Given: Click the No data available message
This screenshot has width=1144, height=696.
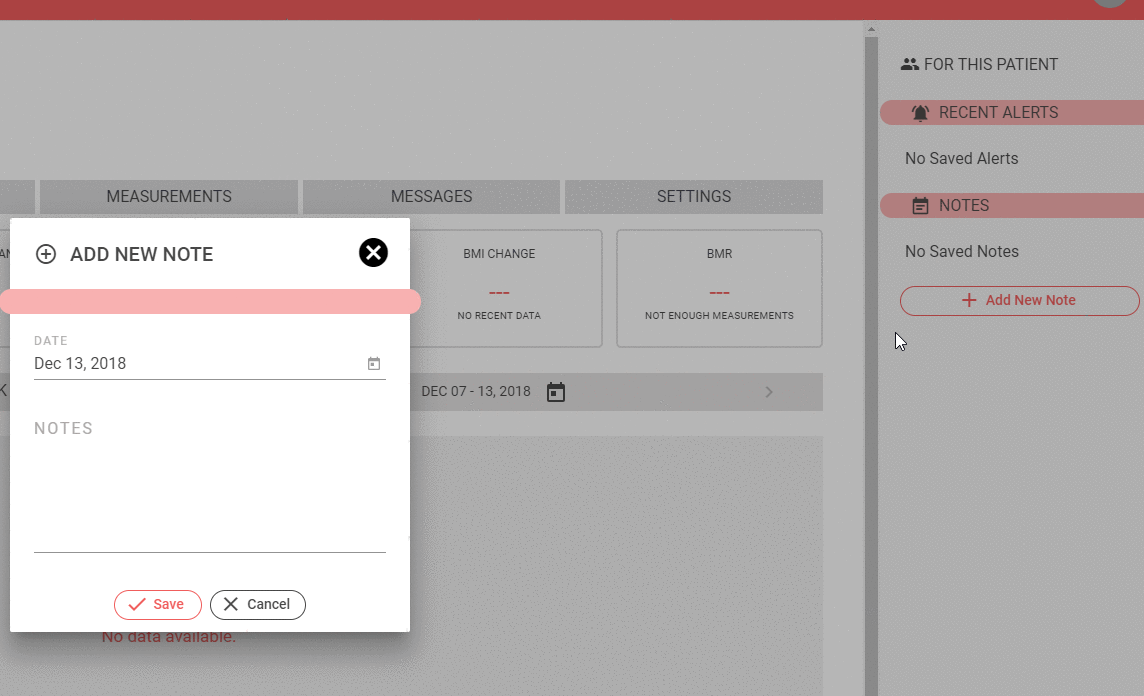Looking at the screenshot, I should 169,637.
